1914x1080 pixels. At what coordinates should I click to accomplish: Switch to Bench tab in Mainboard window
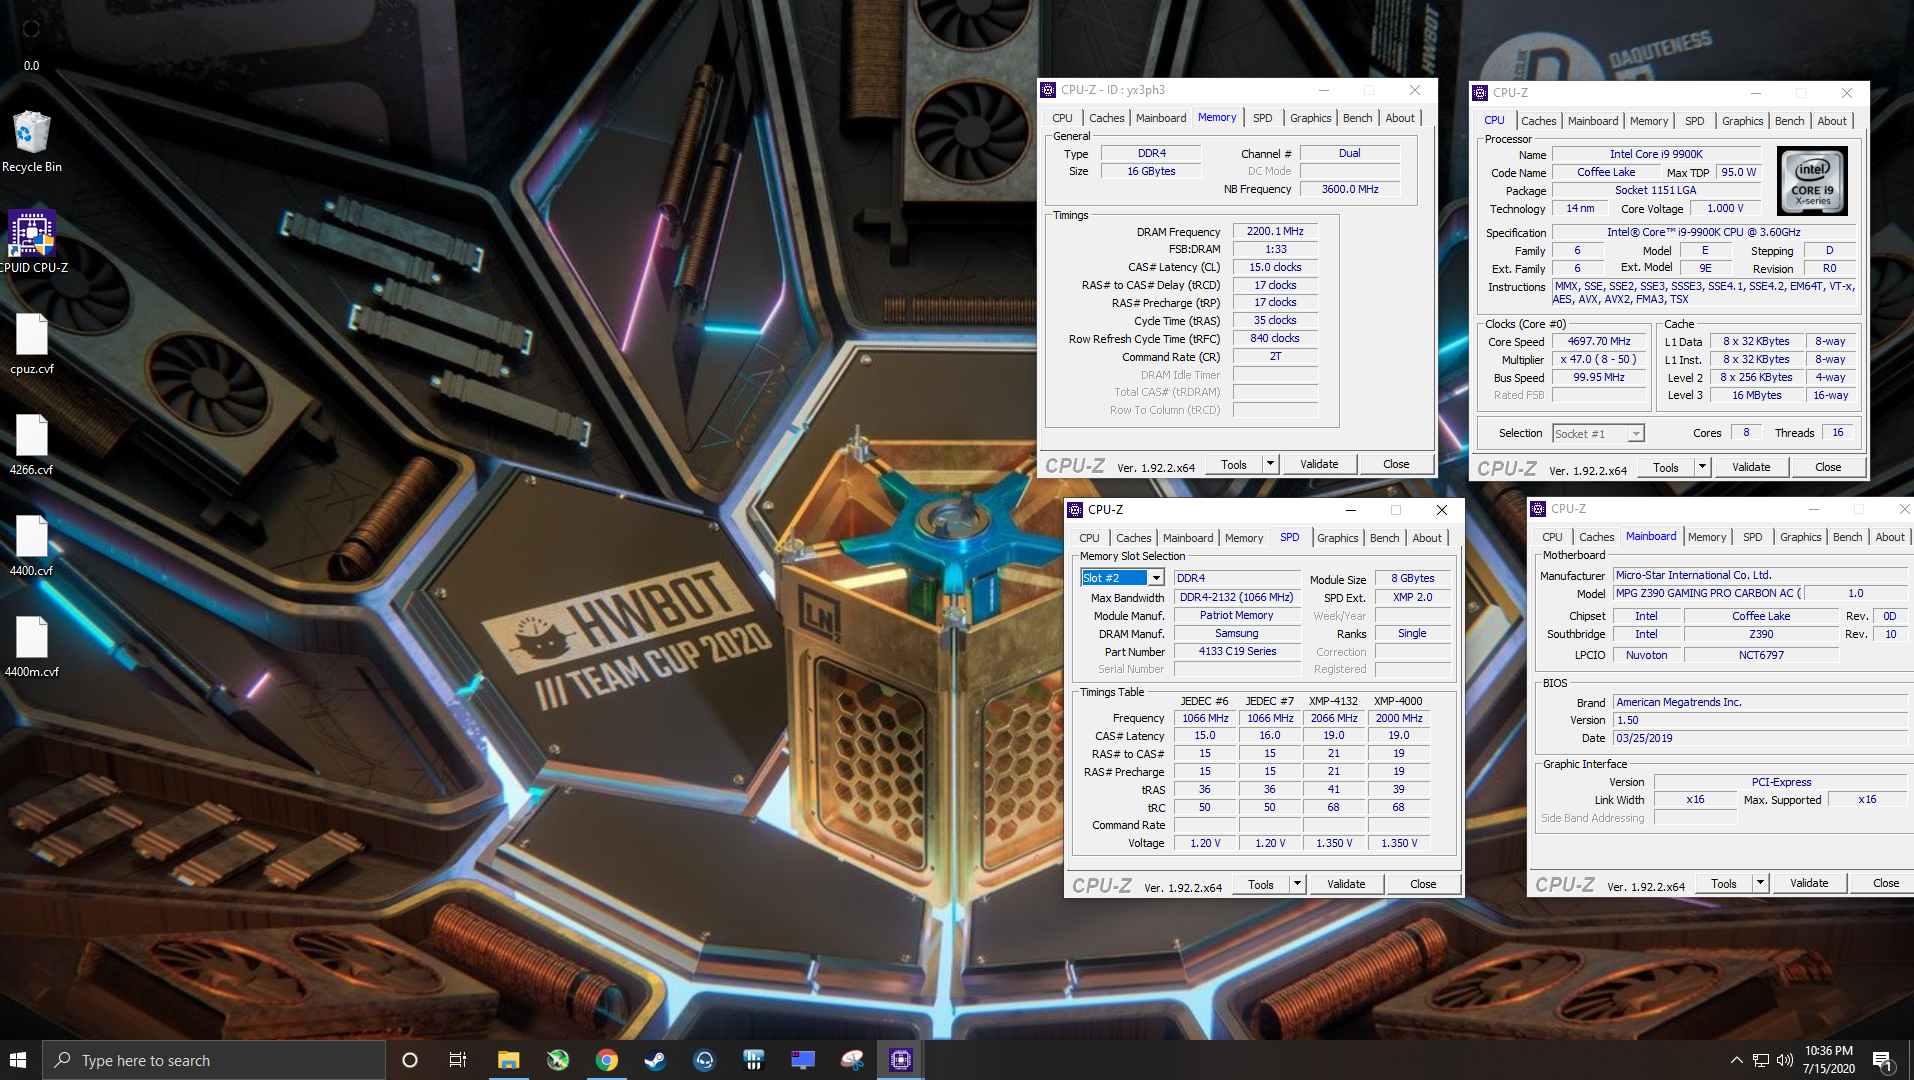[1847, 537]
